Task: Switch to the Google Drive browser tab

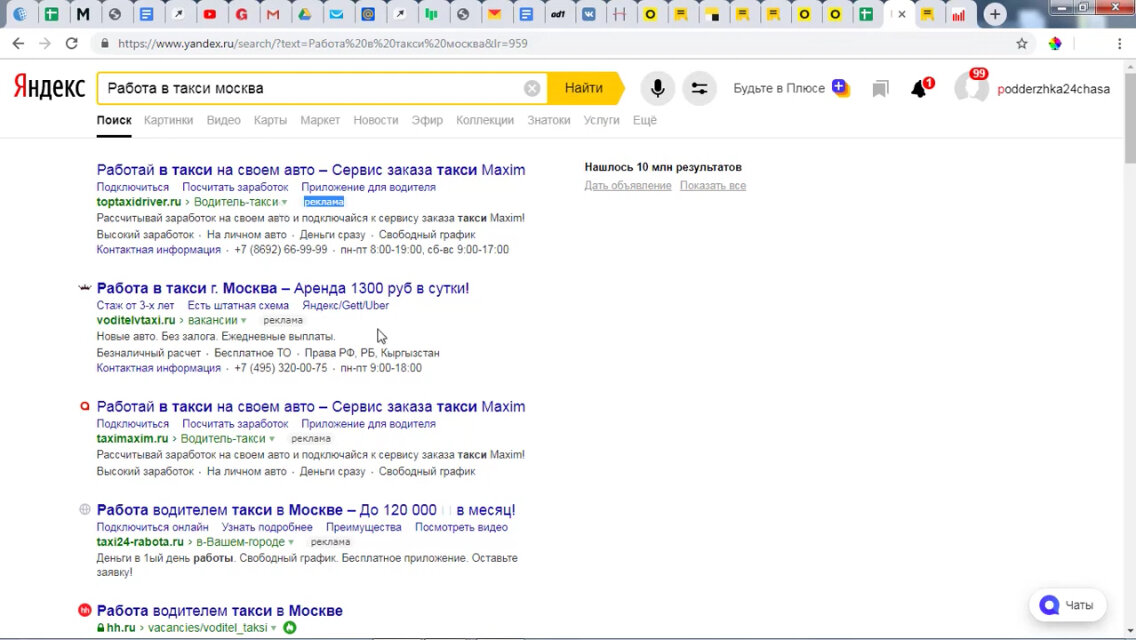Action: (305, 14)
